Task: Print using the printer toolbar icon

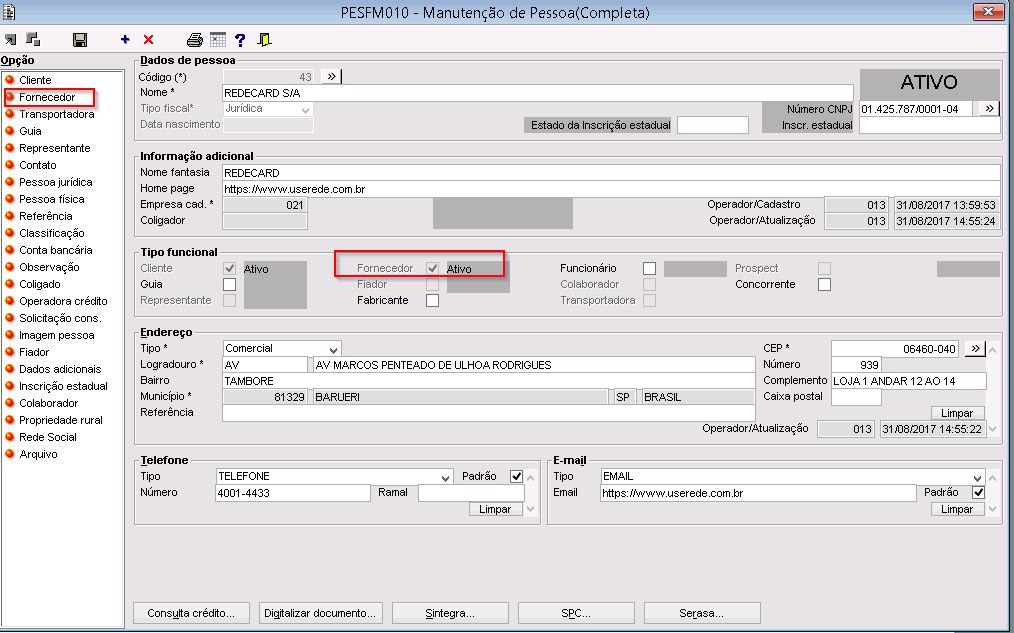Action: point(194,39)
